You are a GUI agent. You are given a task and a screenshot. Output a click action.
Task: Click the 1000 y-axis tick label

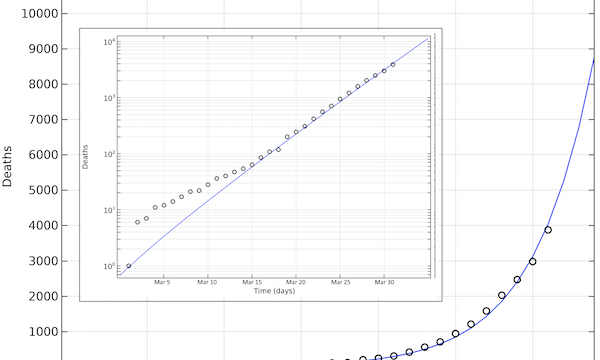43,332
